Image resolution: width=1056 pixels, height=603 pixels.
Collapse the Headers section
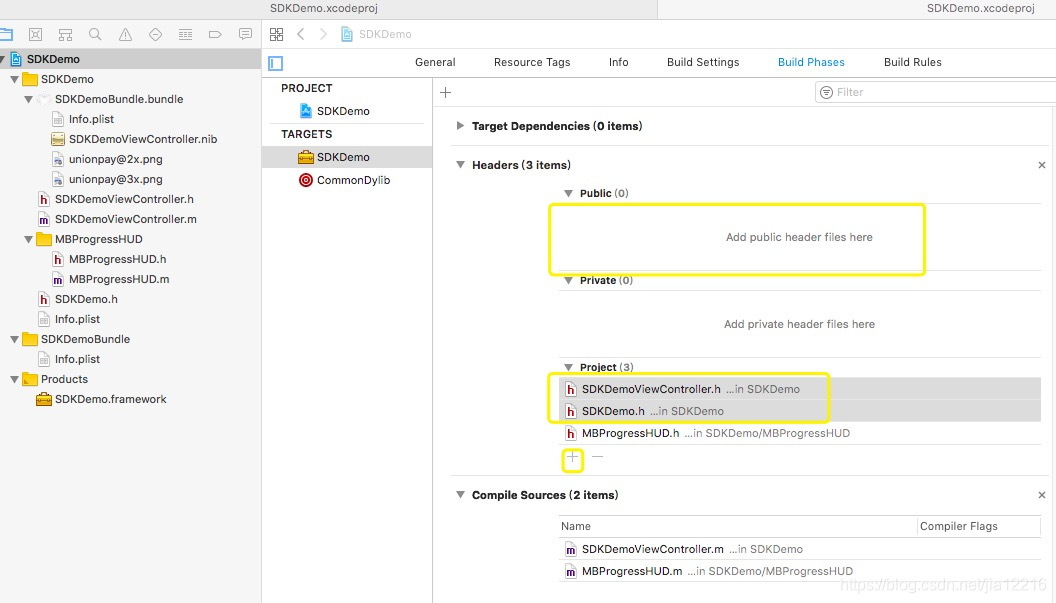[460, 164]
